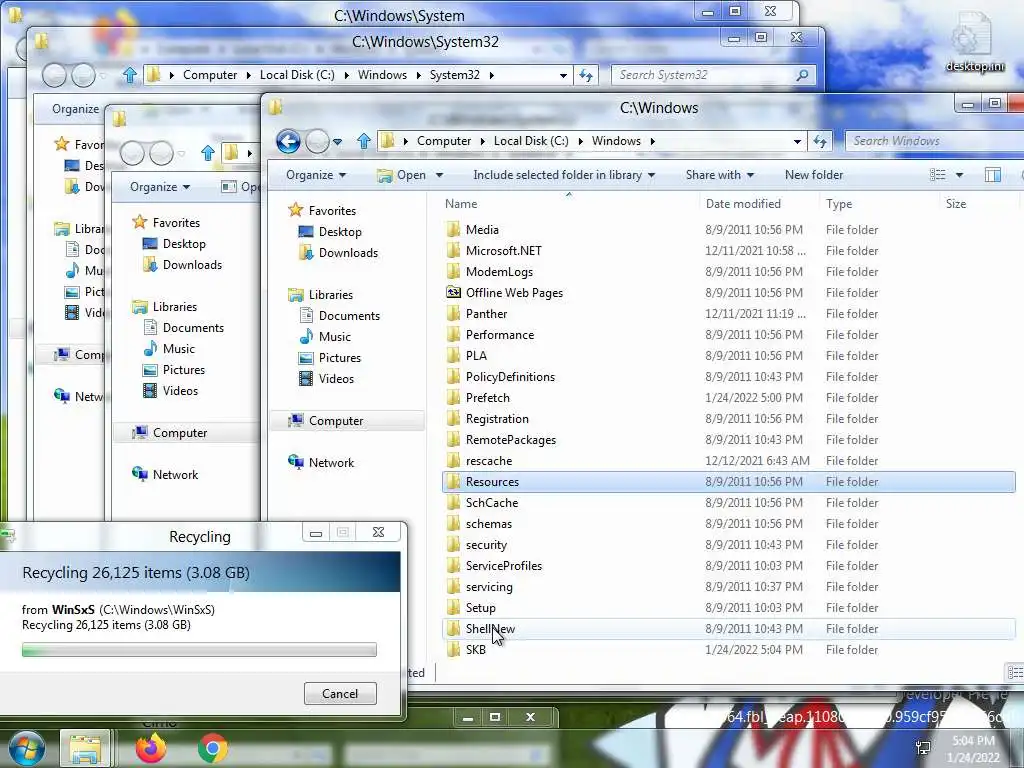This screenshot has height=768, width=1024.
Task: Select the Panther folder
Action: (x=486, y=313)
